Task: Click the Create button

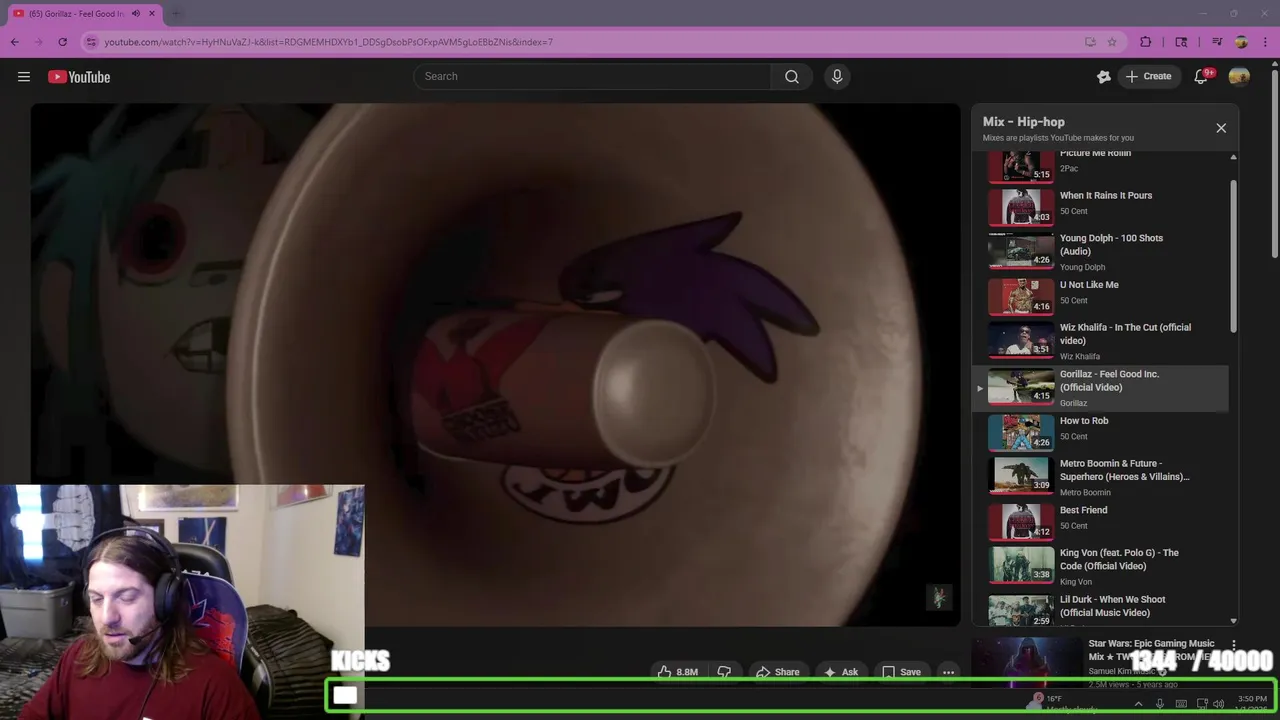Action: (1148, 77)
